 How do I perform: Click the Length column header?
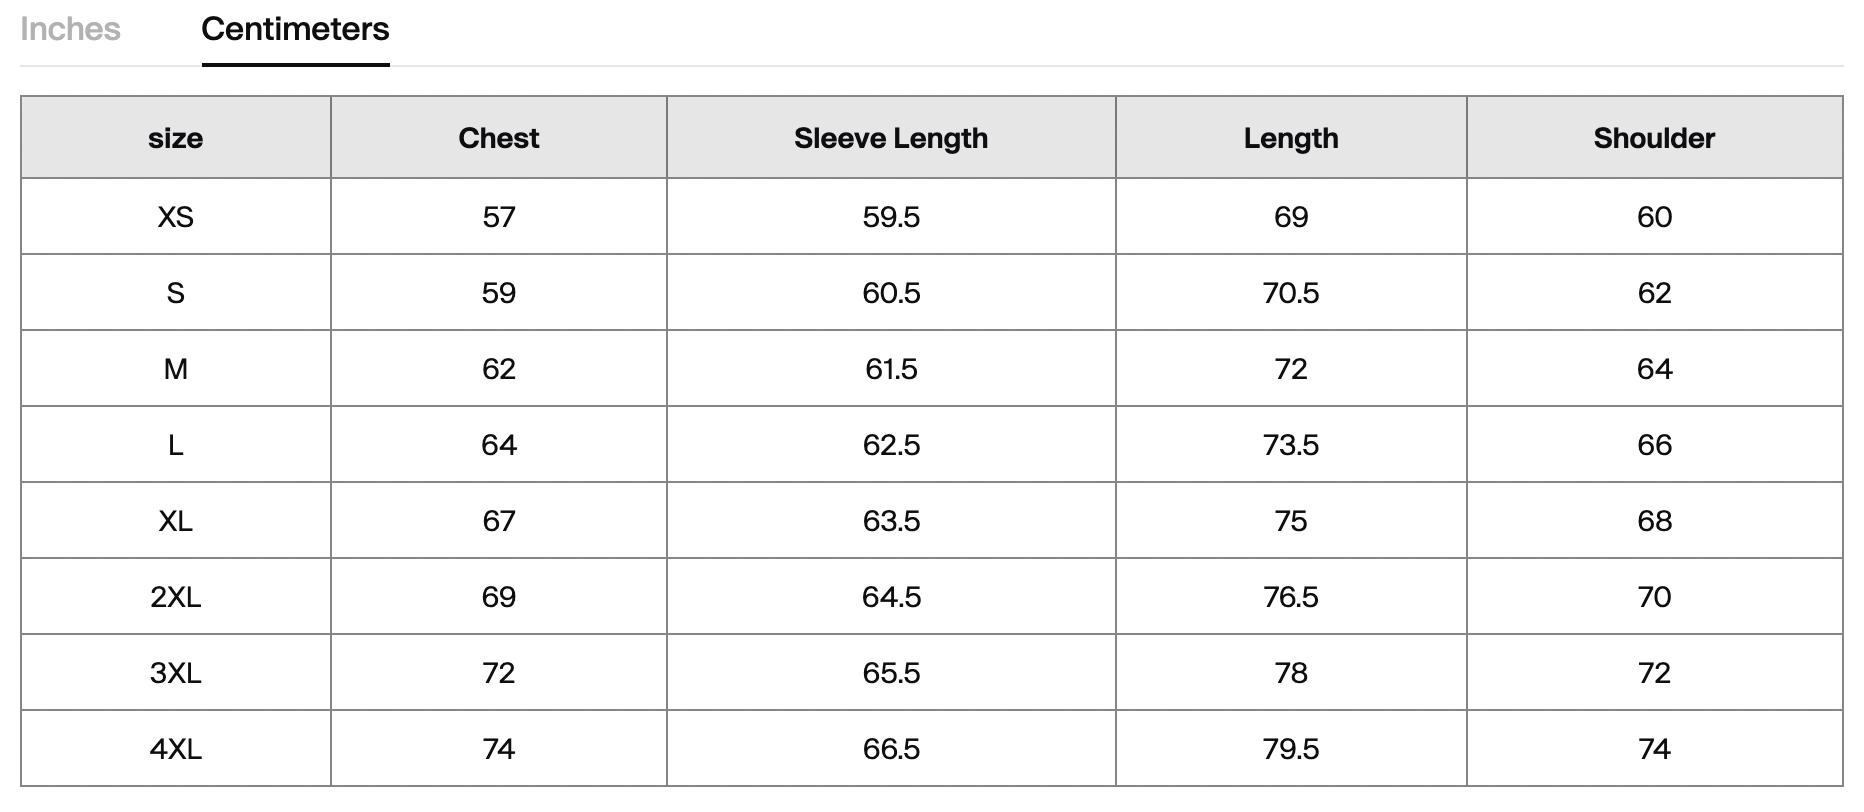[x=1290, y=138]
